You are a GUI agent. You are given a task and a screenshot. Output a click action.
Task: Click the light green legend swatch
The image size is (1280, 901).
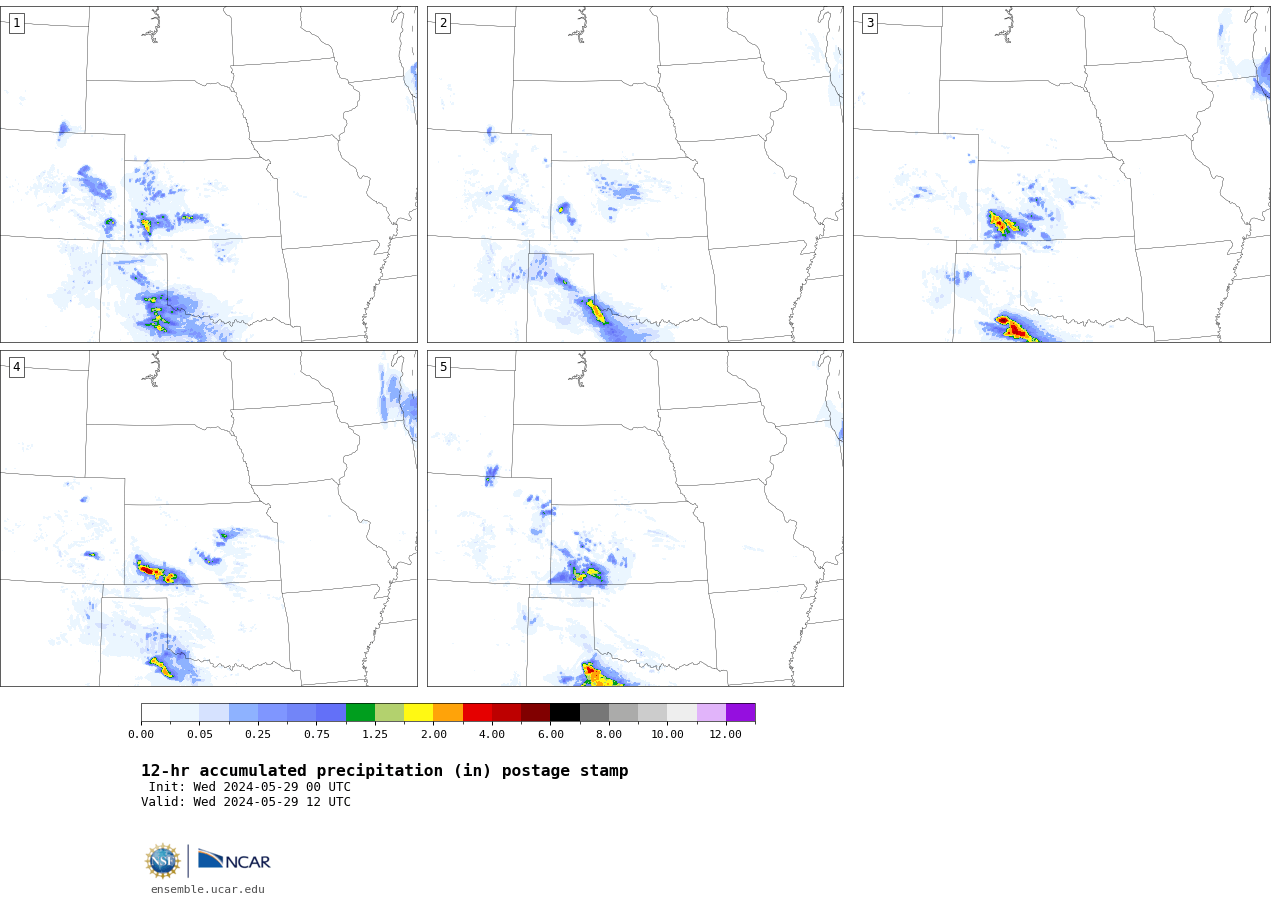389,713
